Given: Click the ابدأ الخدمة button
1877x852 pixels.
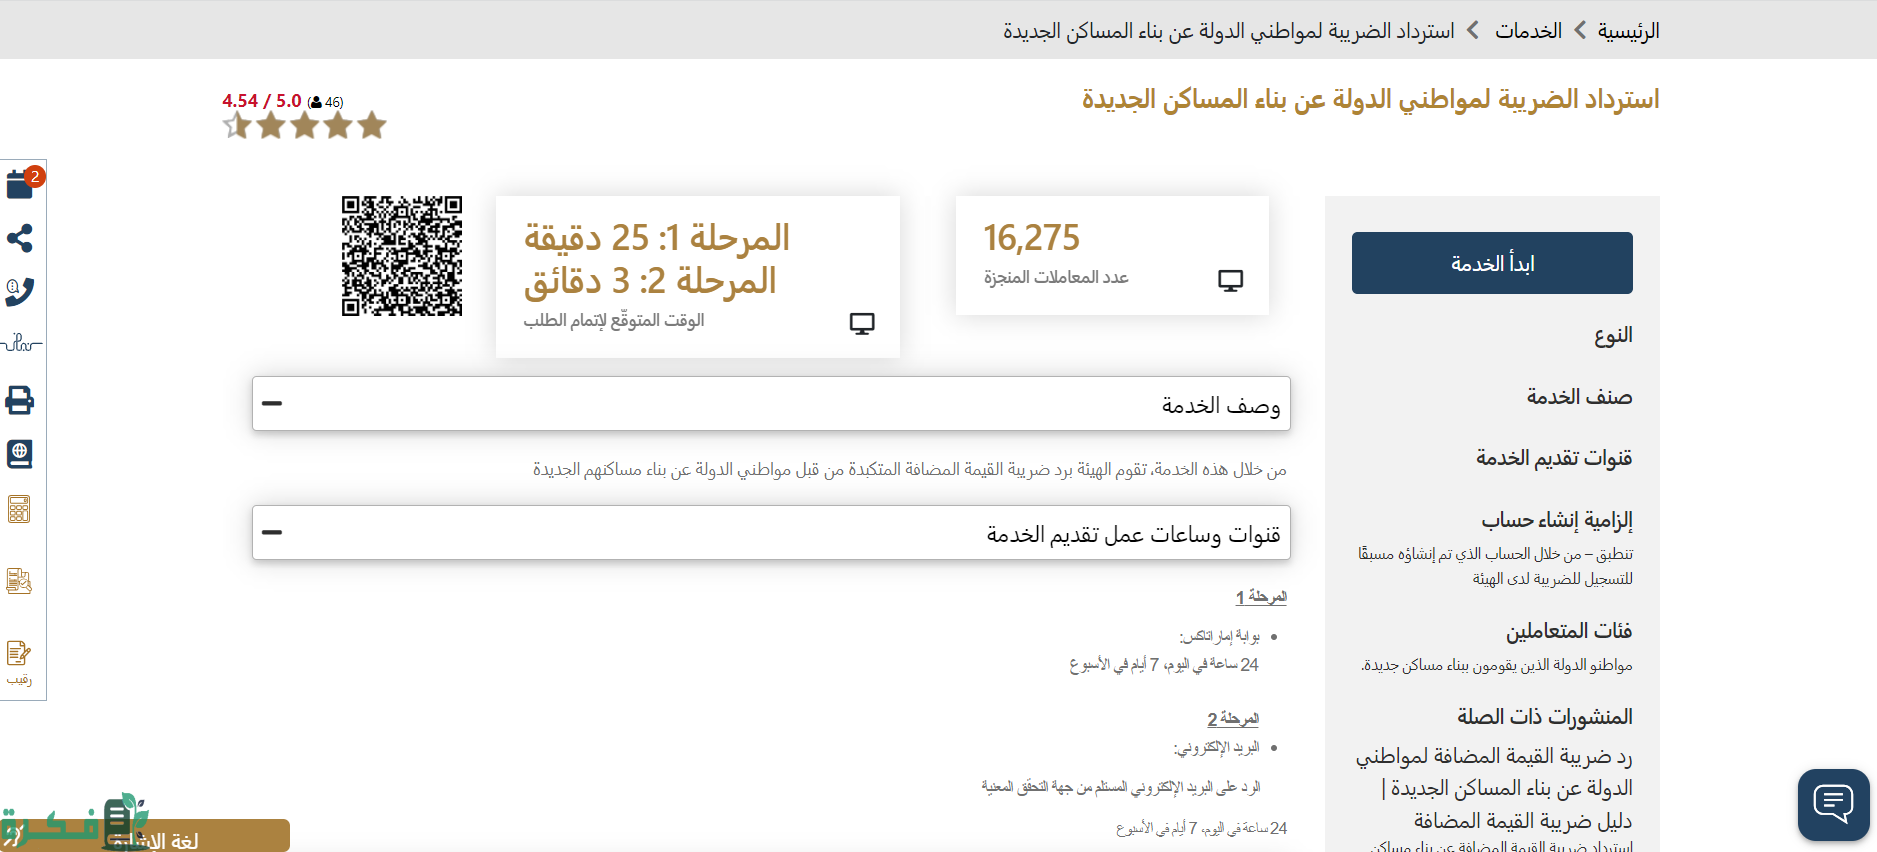Looking at the screenshot, I should tap(1491, 263).
